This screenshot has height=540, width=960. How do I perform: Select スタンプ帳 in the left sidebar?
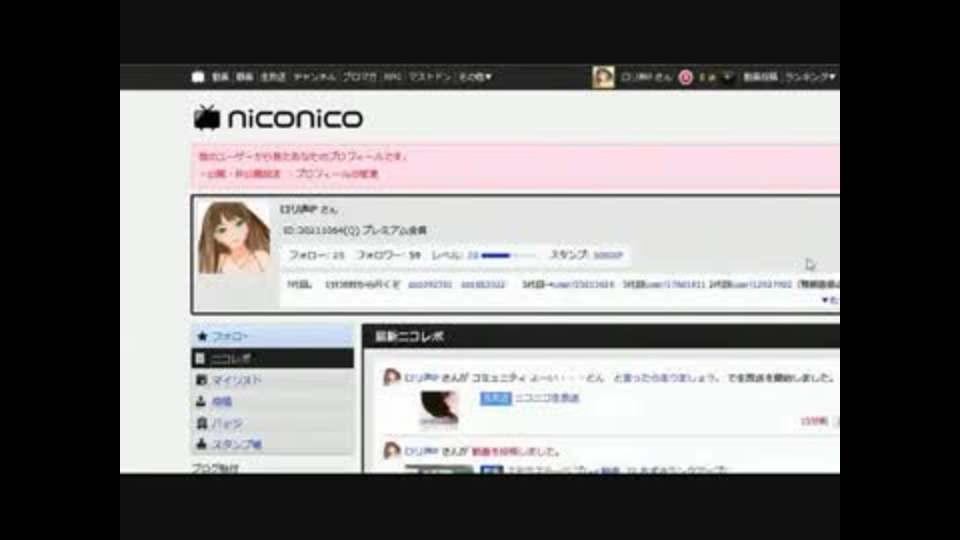click(272, 444)
